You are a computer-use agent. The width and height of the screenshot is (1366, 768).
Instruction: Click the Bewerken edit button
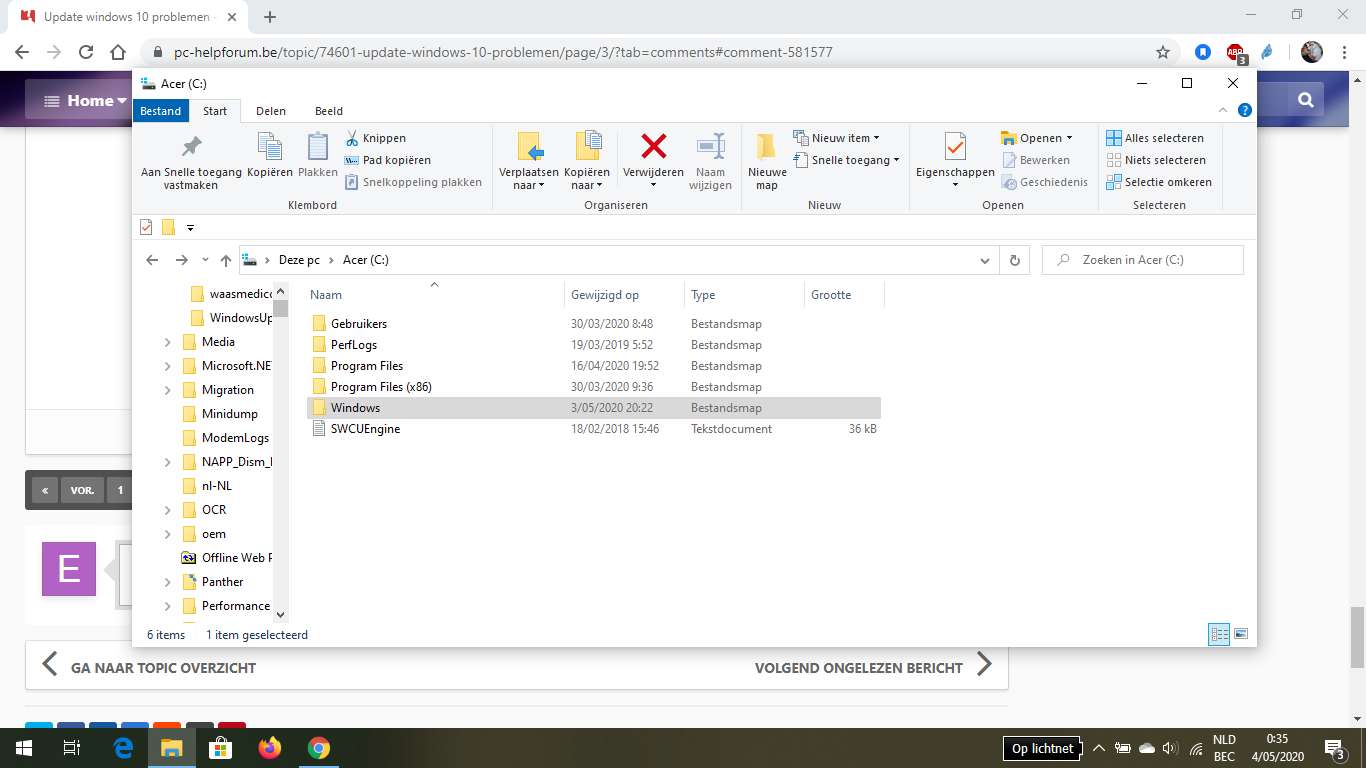click(x=1036, y=160)
